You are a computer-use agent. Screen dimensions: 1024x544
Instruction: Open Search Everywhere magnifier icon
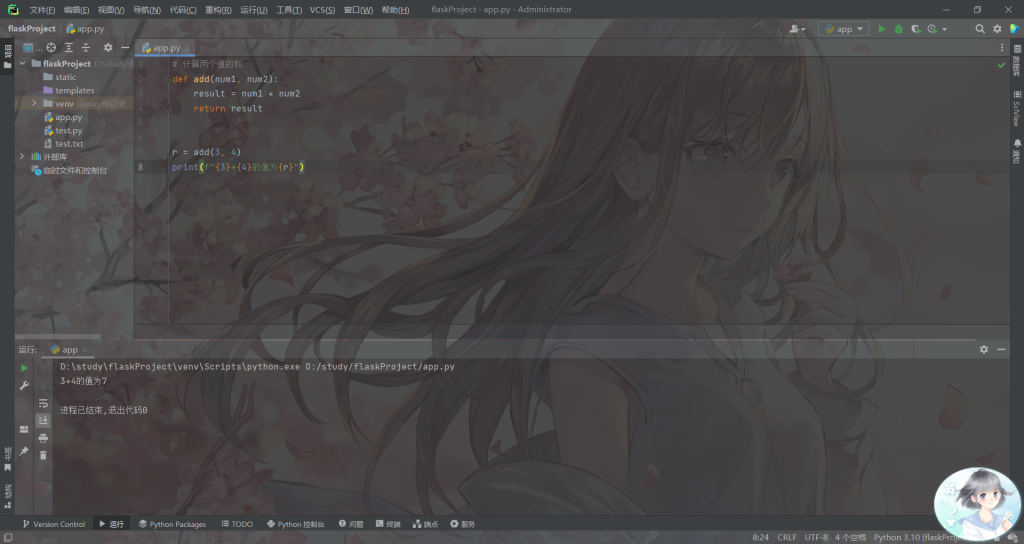point(980,29)
